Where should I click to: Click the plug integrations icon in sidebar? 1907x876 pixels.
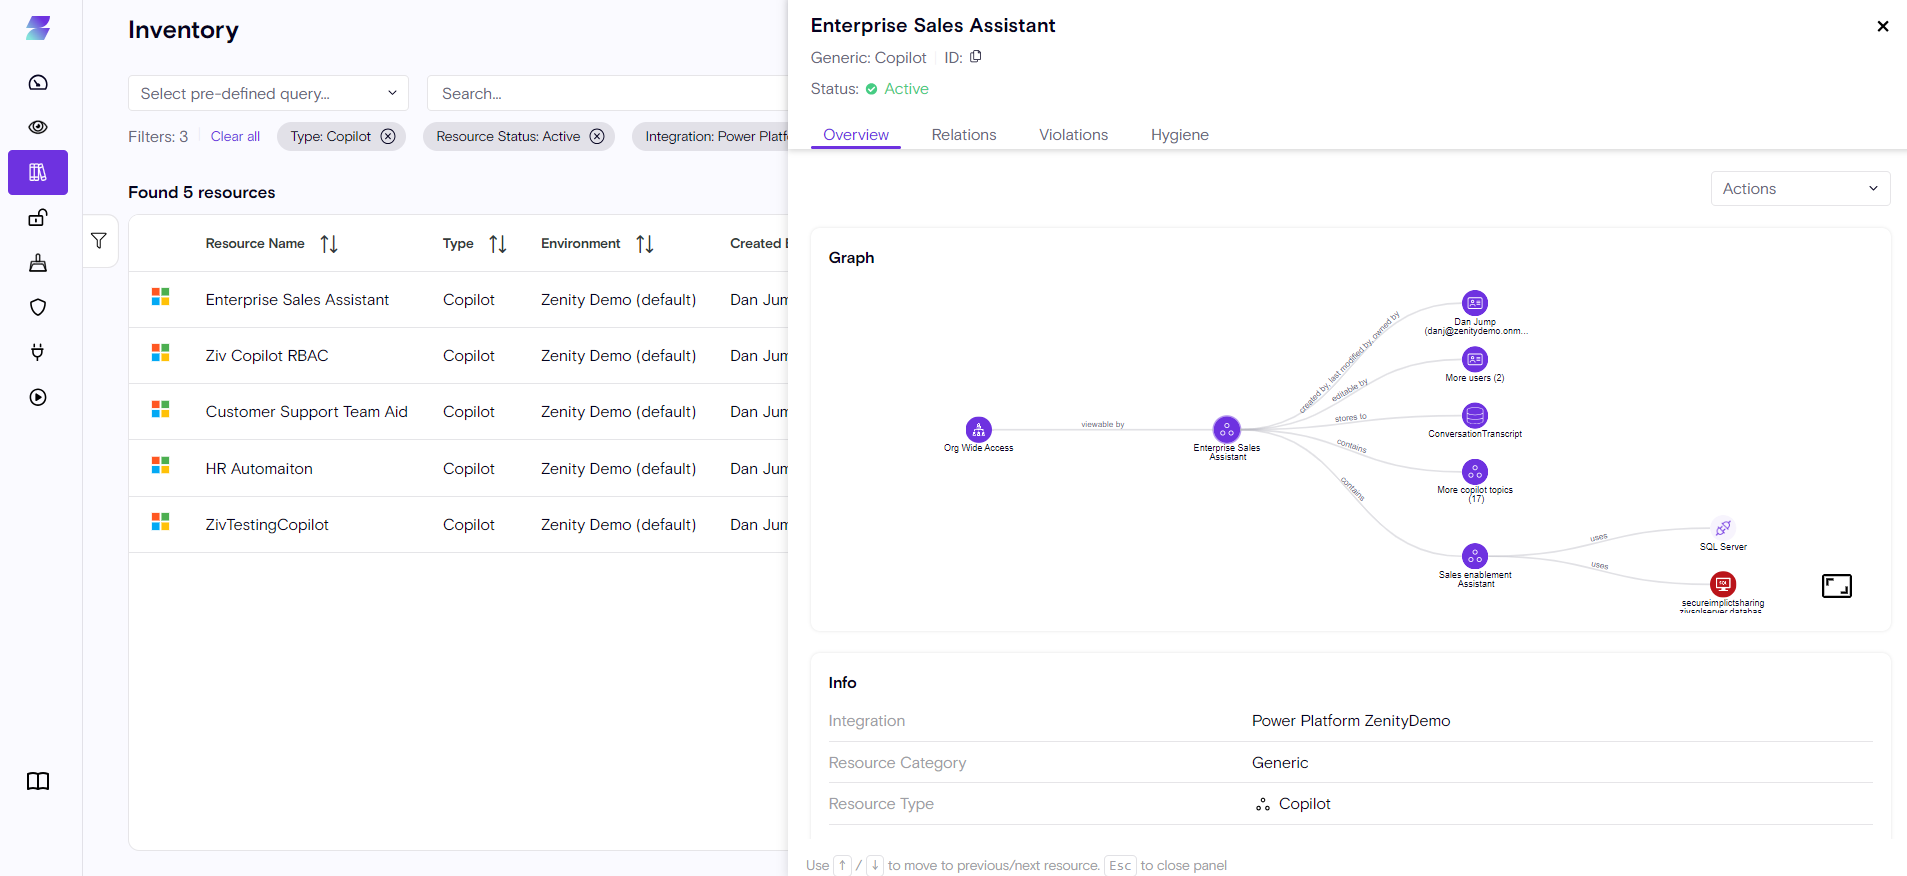click(38, 352)
